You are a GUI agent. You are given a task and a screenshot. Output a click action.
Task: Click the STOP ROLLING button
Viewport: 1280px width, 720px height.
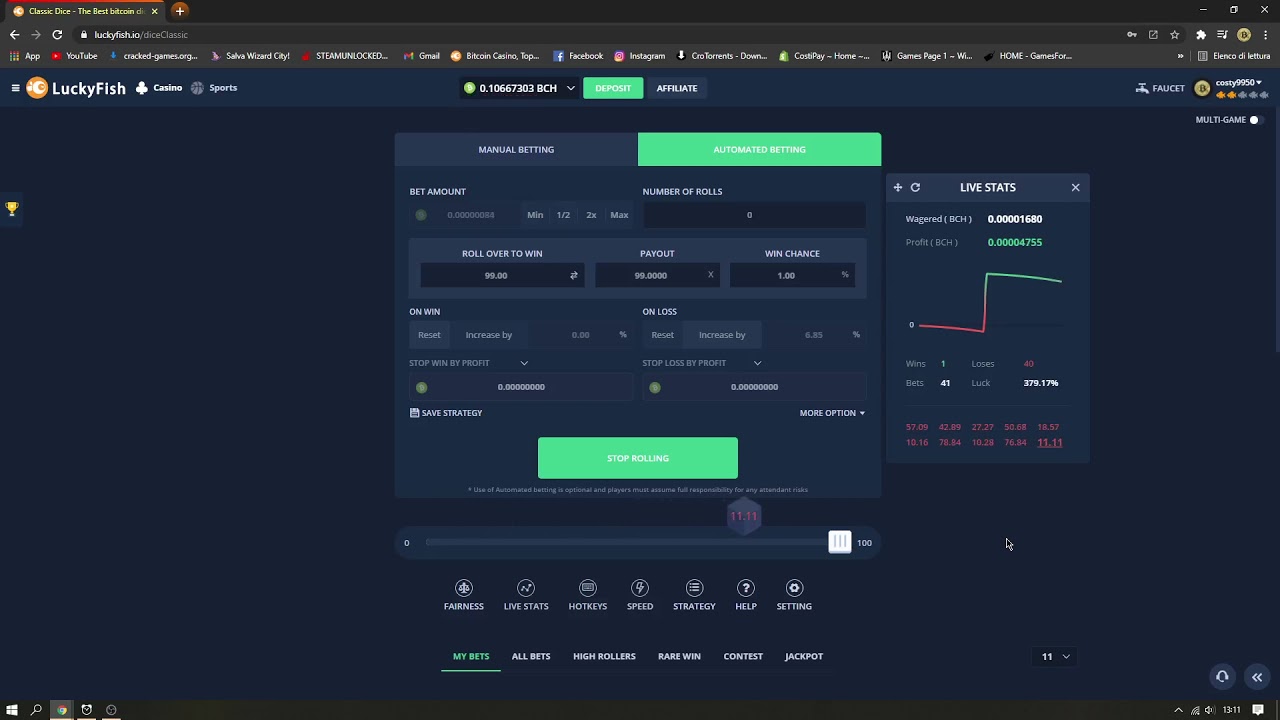point(638,458)
